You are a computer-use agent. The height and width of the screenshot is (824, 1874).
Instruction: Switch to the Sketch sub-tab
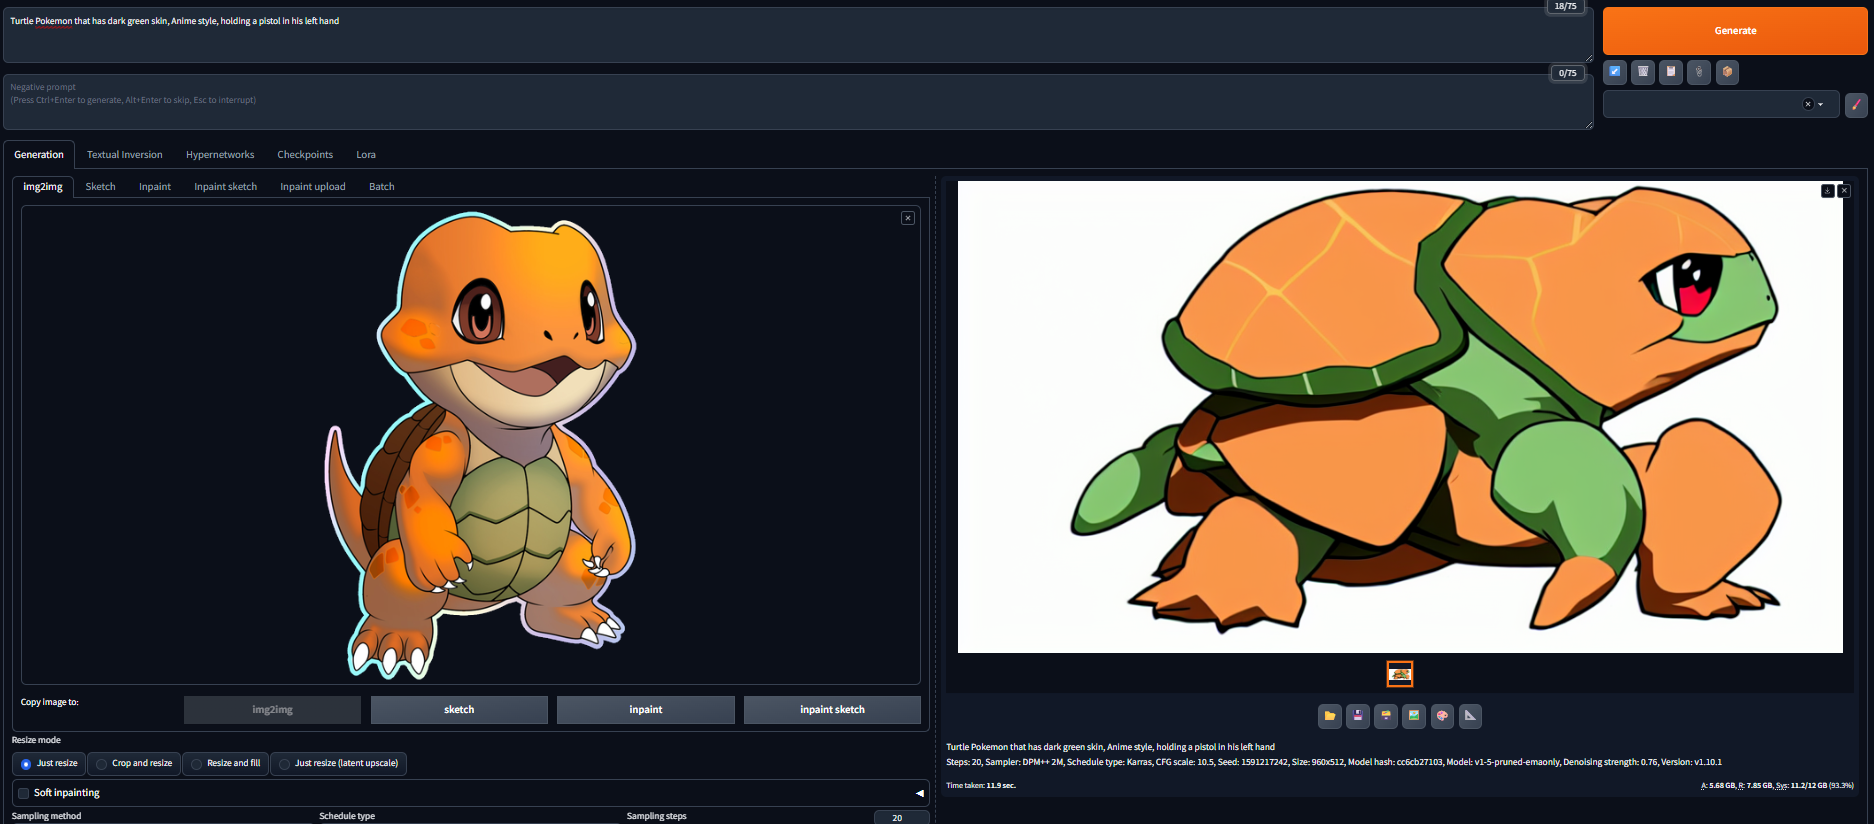click(x=100, y=187)
